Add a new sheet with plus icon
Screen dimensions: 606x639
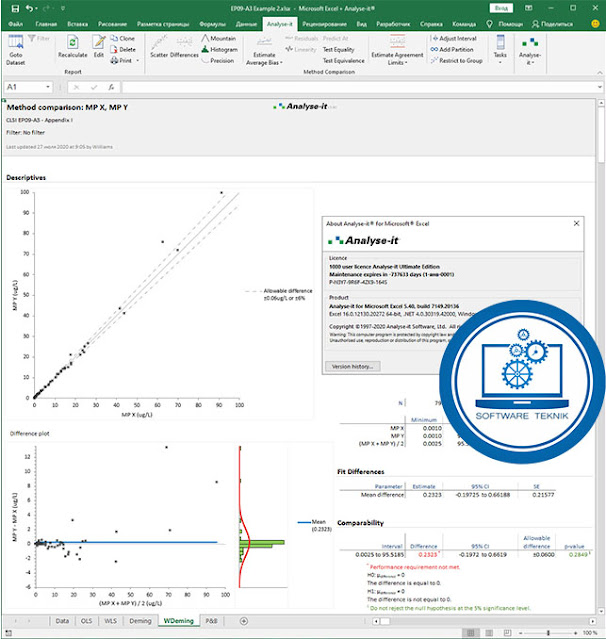244,621
